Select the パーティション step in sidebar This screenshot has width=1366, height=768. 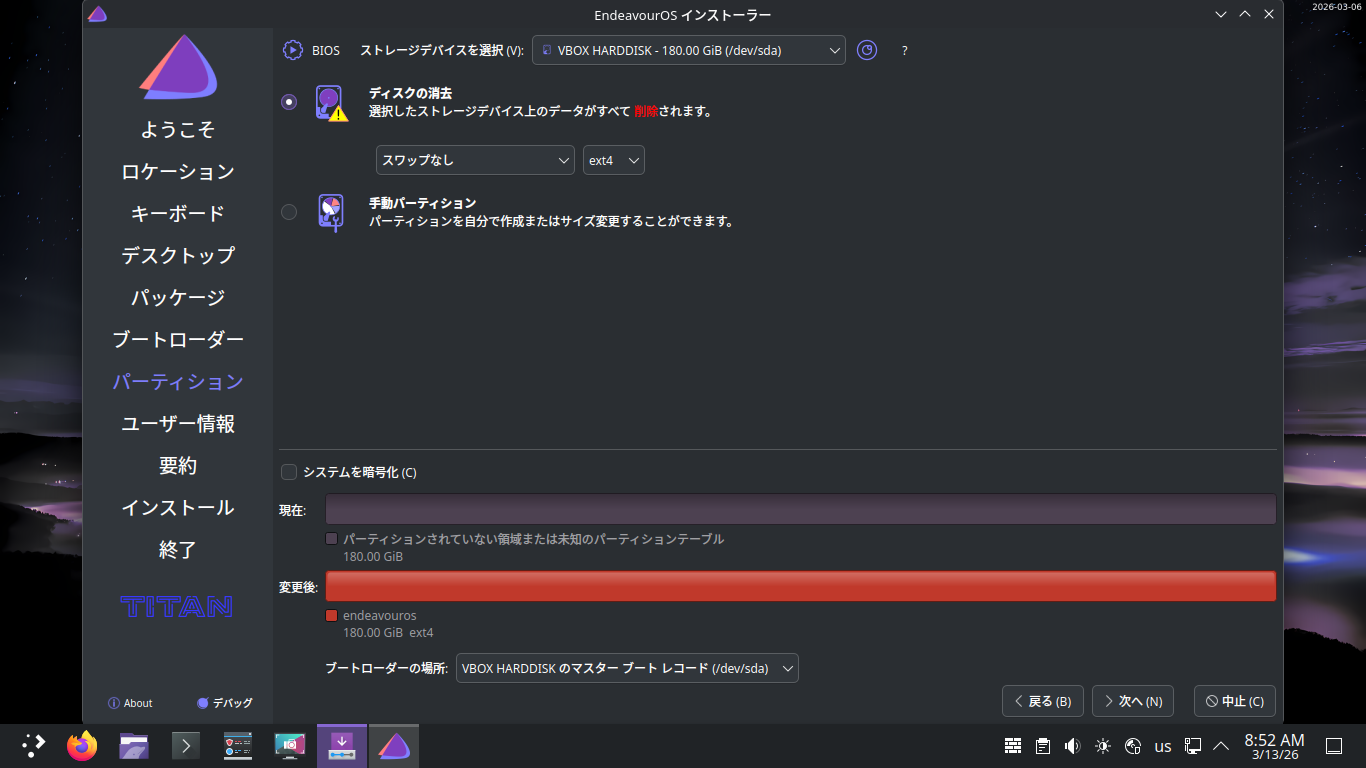(178, 382)
